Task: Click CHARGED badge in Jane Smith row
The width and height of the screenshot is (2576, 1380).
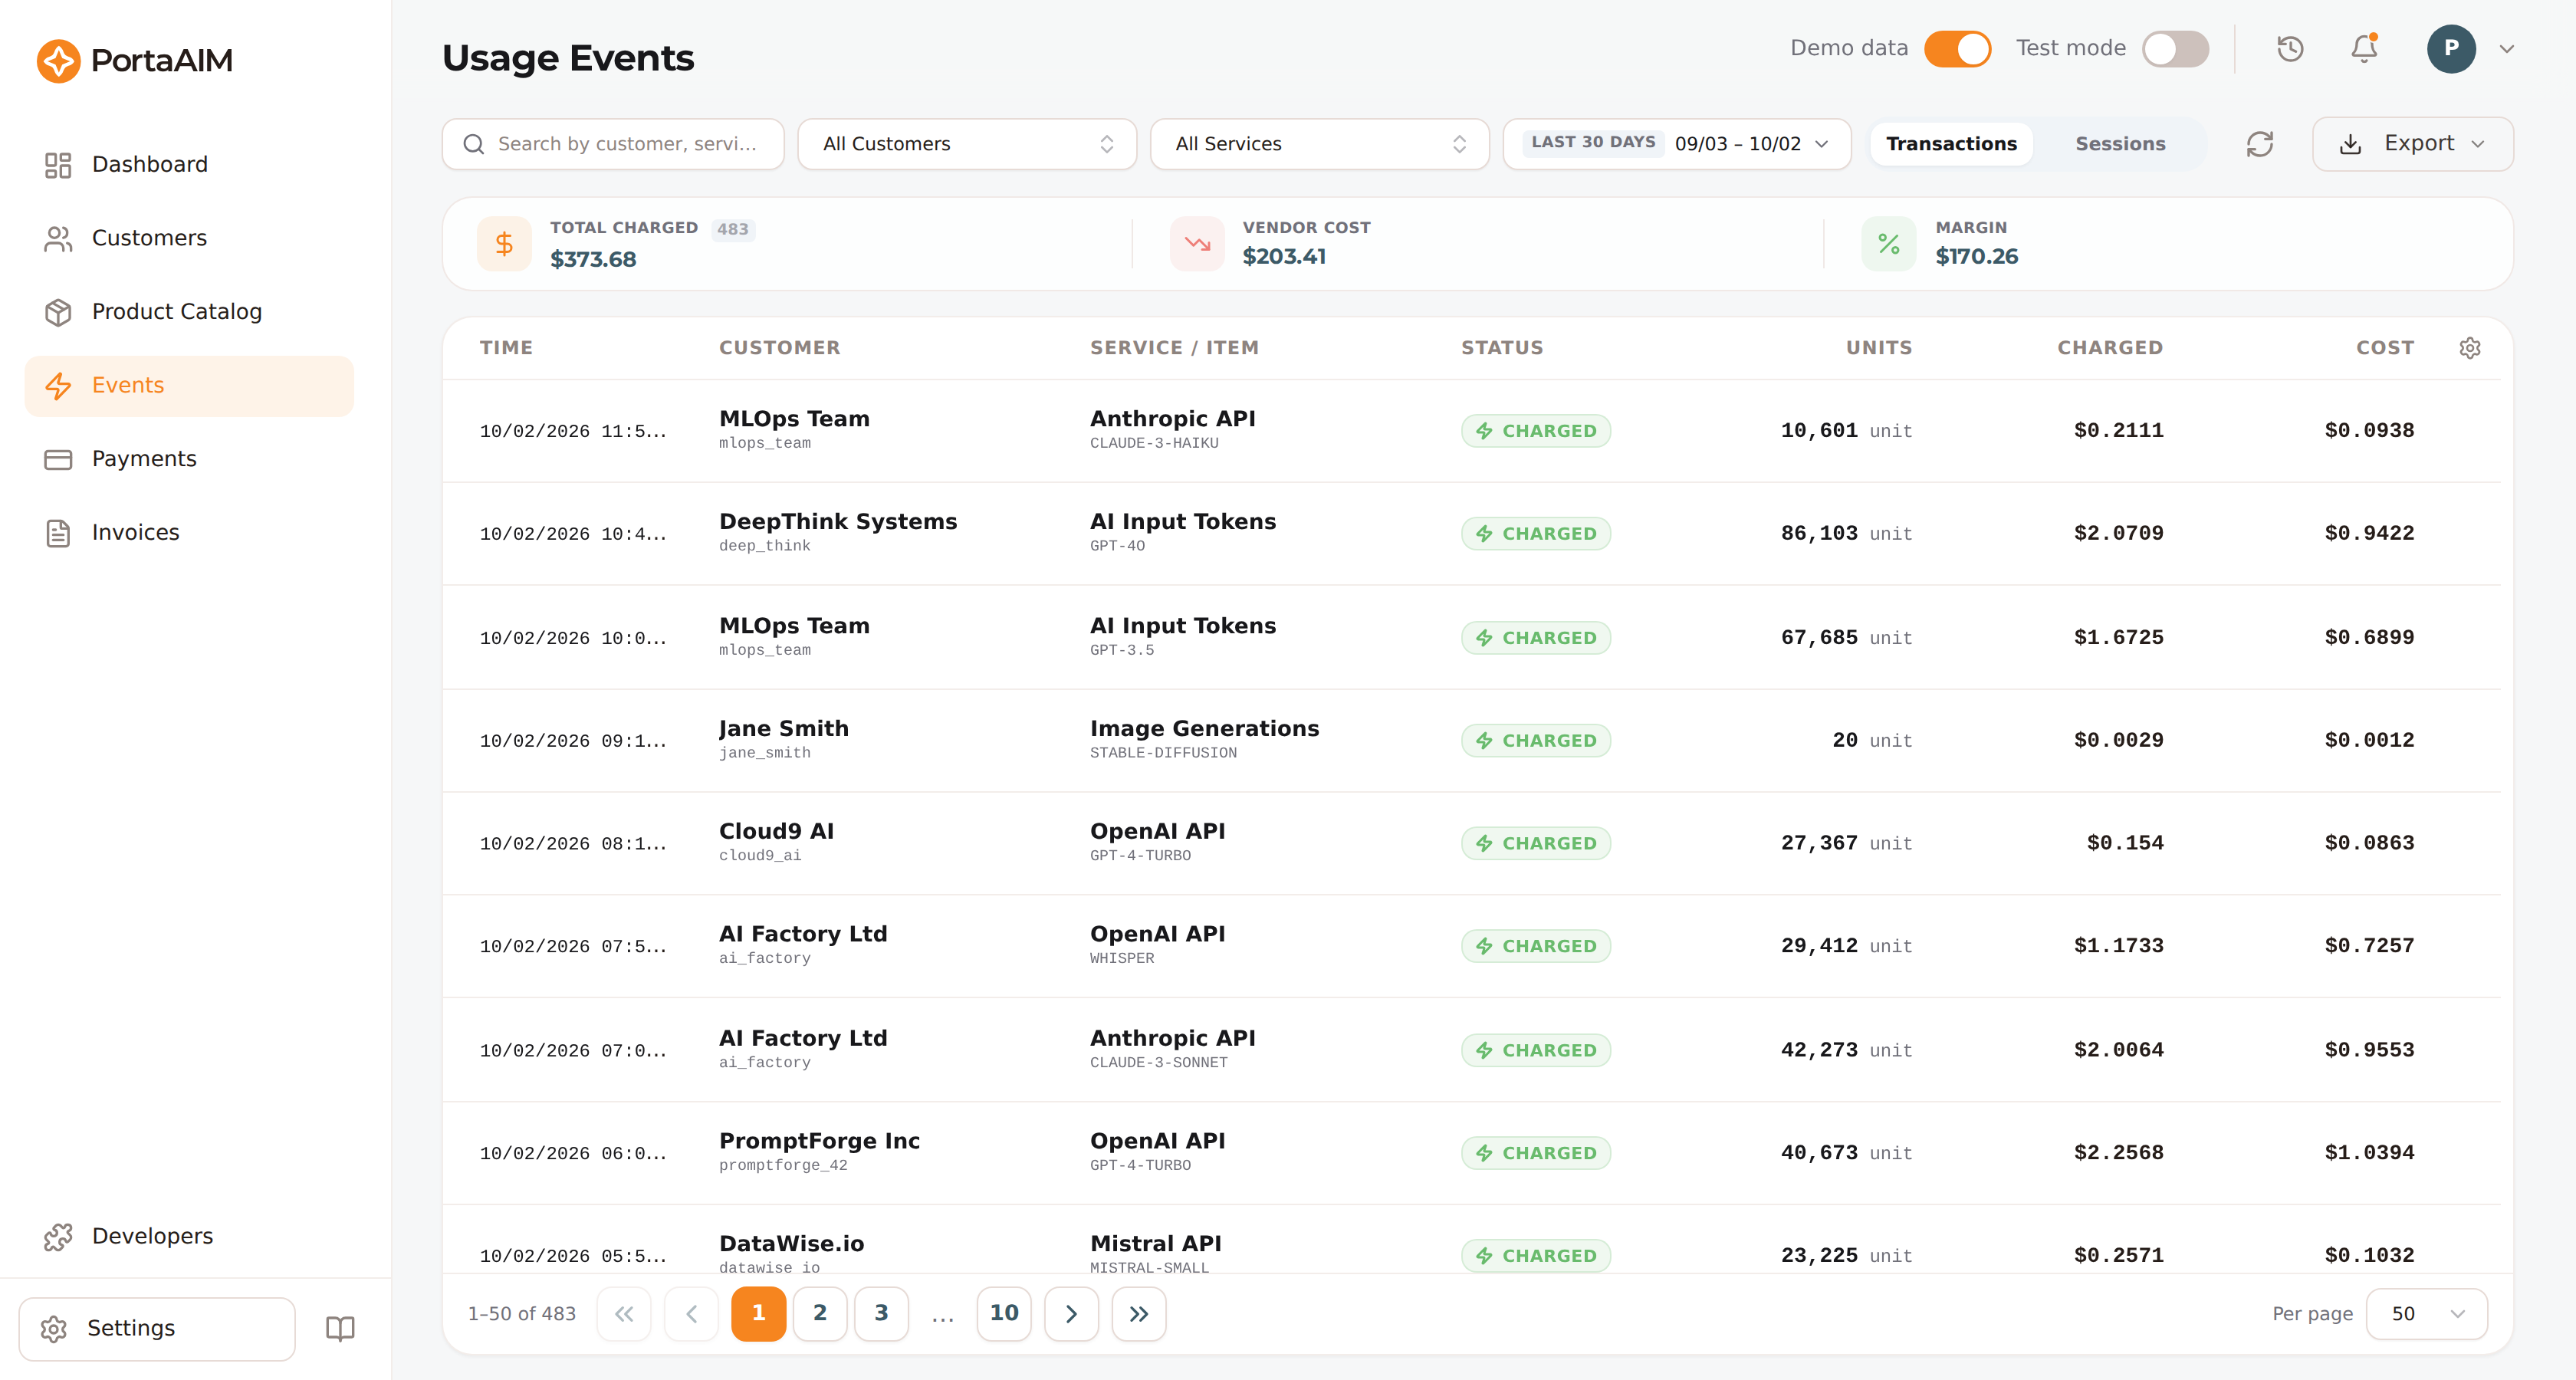Action: [x=1536, y=741]
